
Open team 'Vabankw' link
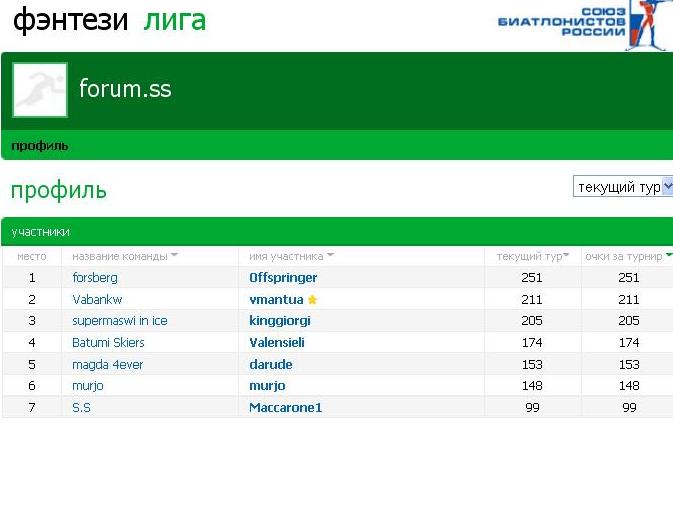click(x=97, y=300)
